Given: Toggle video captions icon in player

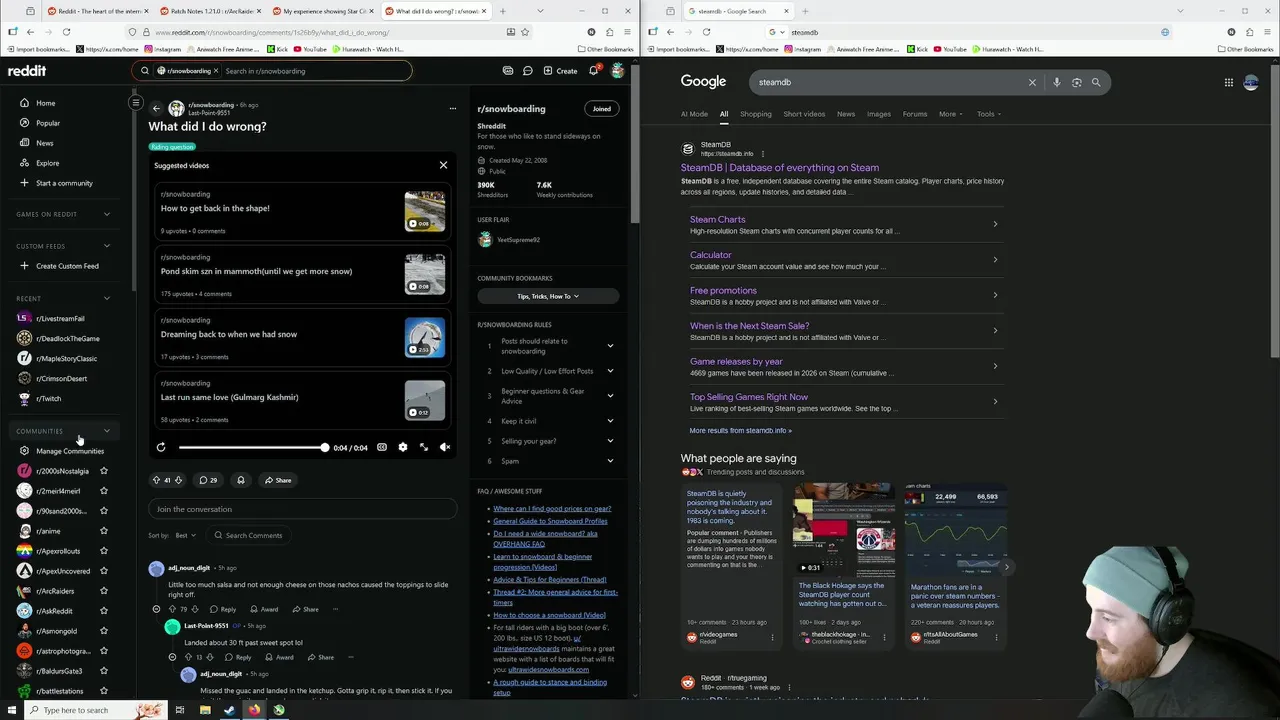Looking at the screenshot, I should click(x=382, y=447).
